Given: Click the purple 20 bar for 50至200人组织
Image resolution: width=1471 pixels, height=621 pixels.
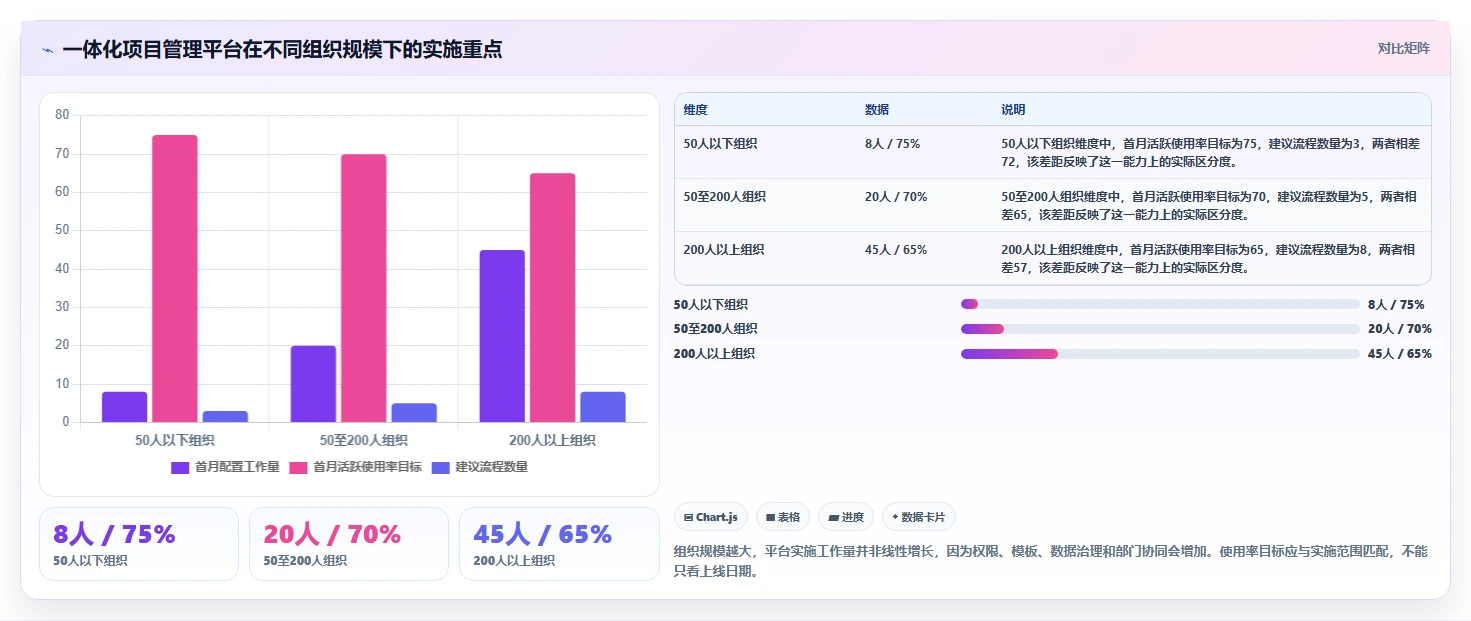Looking at the screenshot, I should 313,384.
